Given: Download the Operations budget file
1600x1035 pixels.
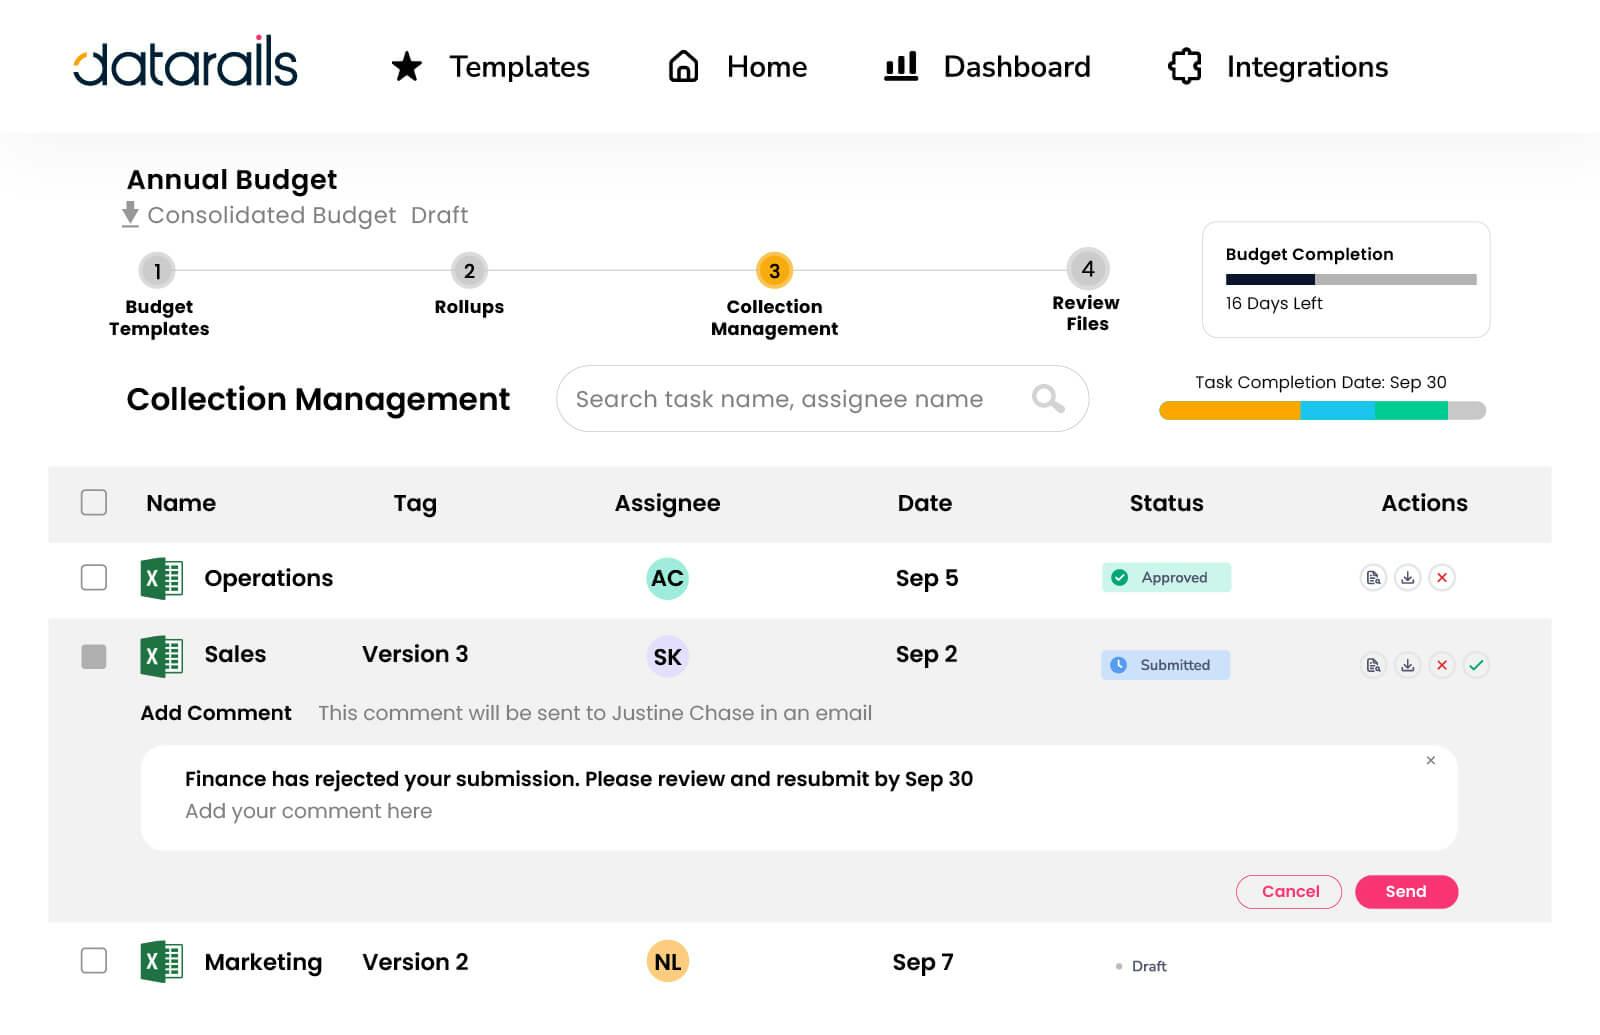Looking at the screenshot, I should 1407,578.
